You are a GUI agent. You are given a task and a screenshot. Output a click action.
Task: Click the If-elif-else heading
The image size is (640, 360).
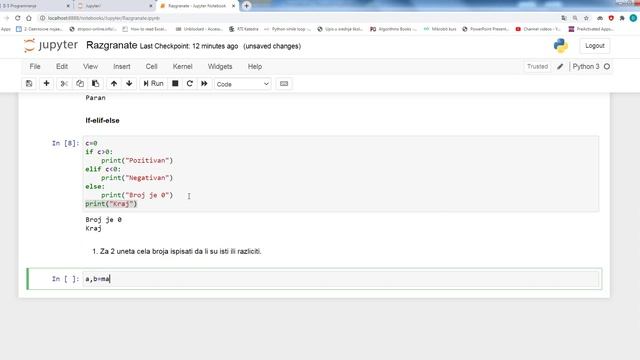coord(102,120)
